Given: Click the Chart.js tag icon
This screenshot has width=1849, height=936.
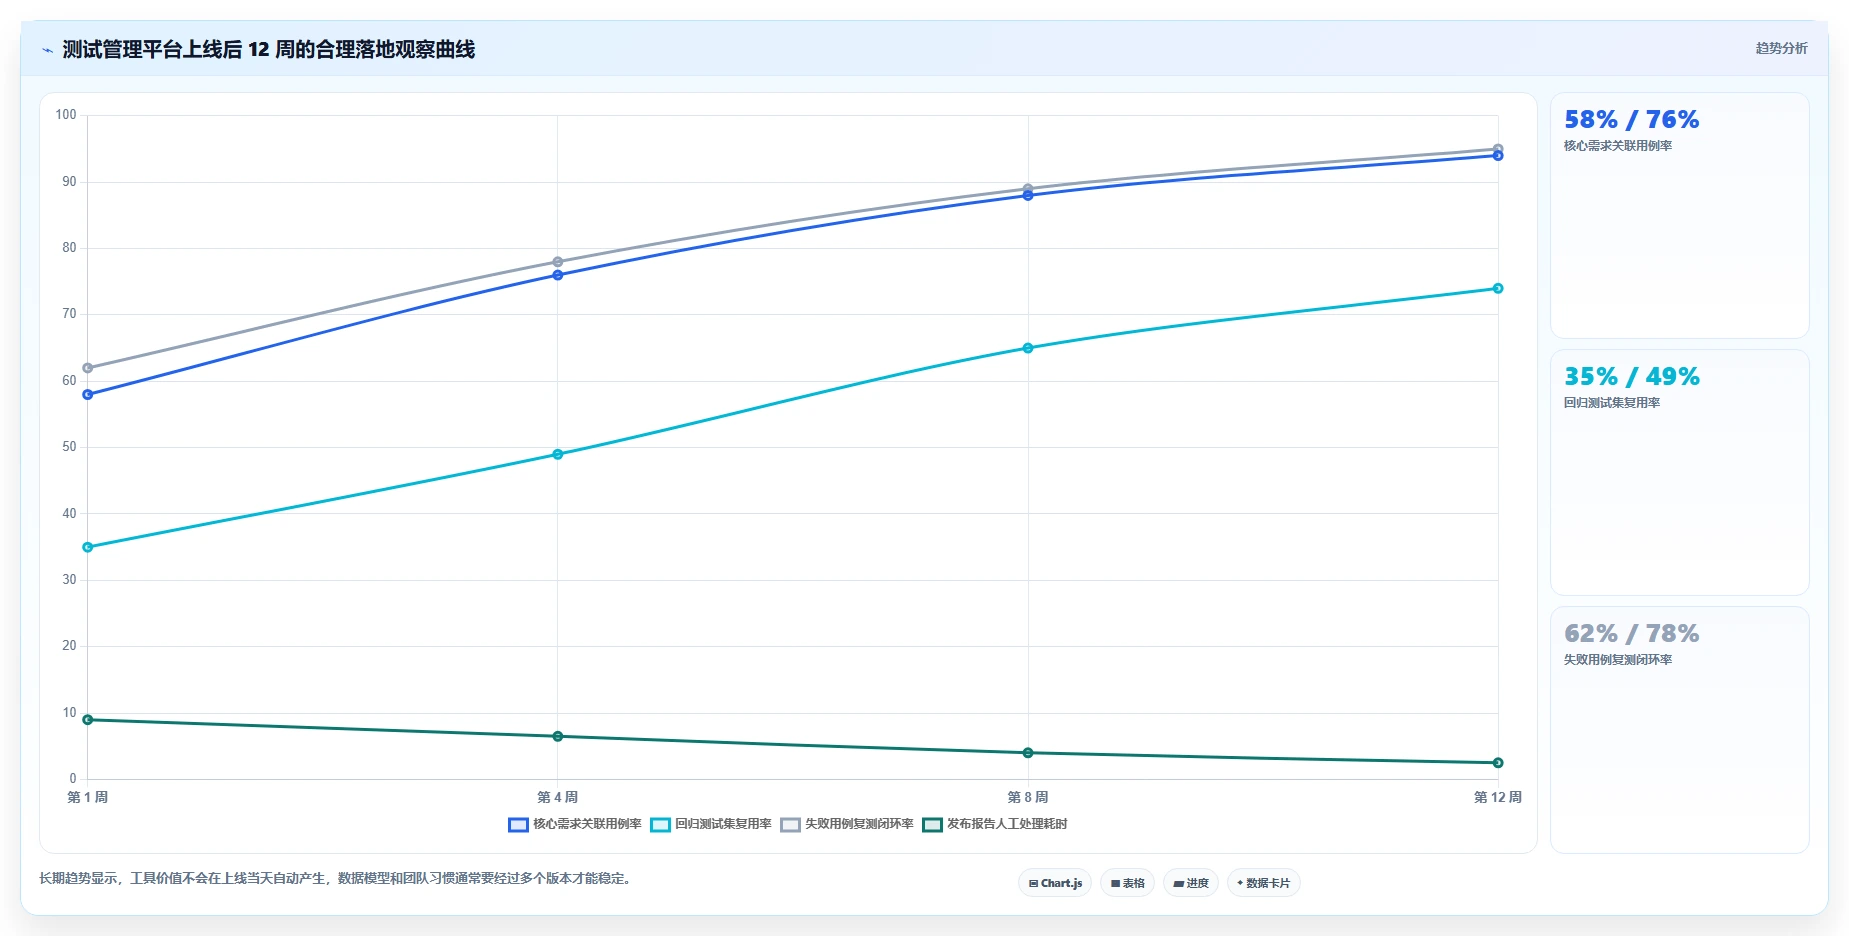Looking at the screenshot, I should (x=1033, y=884).
